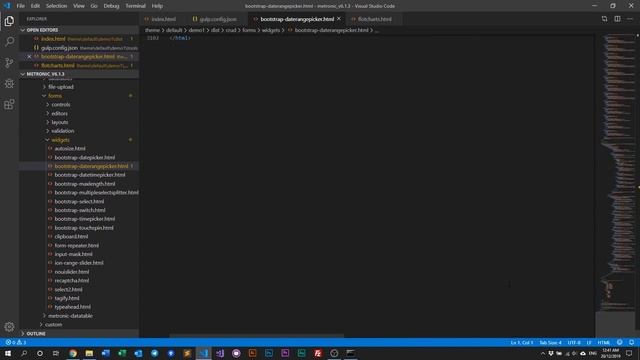Open the Debug view in activity bar
Image resolution: width=640 pixels, height=360 pixels.
pyautogui.click(x=9, y=84)
